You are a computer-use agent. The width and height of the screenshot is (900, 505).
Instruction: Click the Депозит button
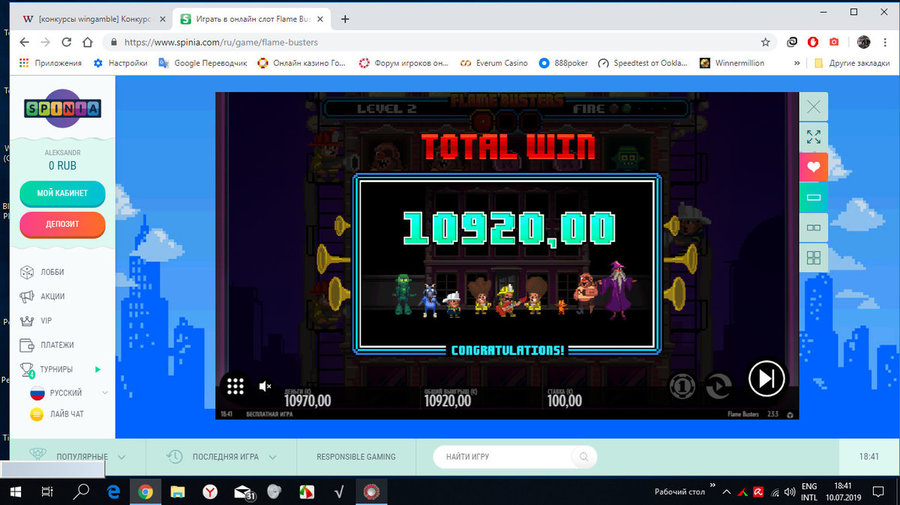tap(62, 225)
